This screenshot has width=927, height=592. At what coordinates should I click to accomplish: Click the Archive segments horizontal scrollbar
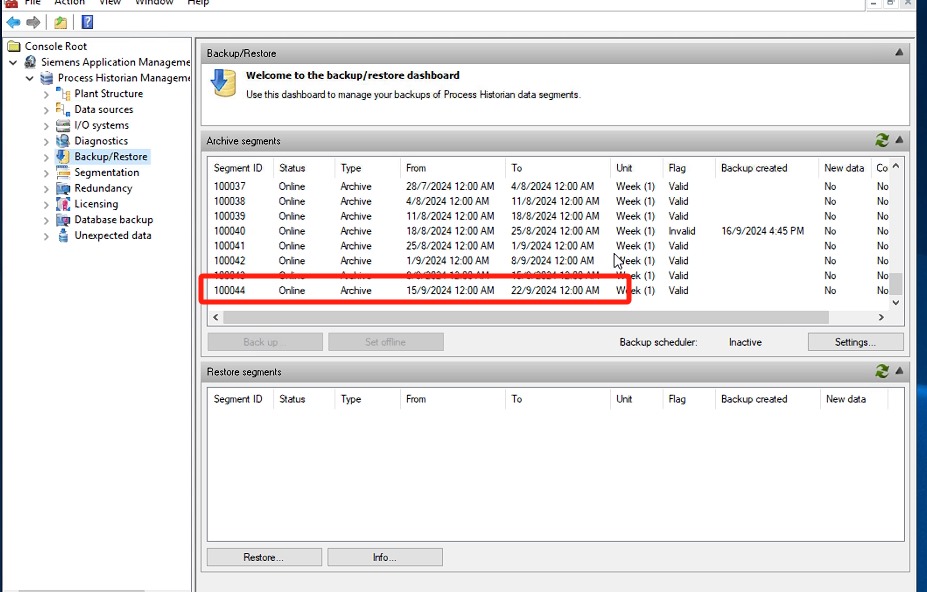pos(526,317)
